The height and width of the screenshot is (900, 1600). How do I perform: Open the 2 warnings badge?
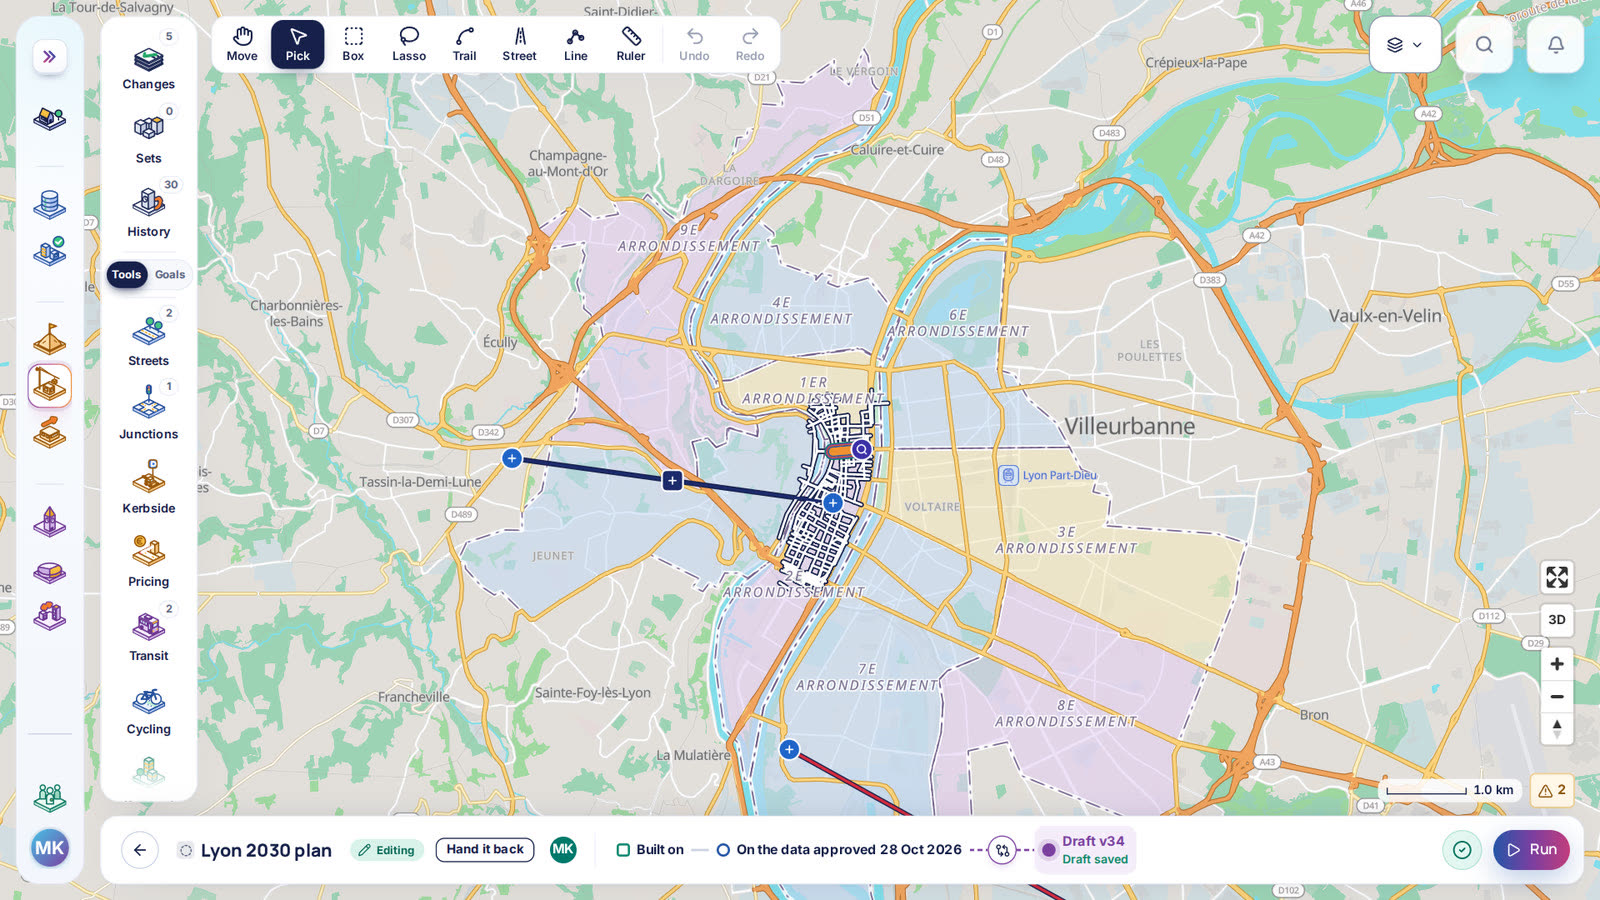coord(1552,790)
